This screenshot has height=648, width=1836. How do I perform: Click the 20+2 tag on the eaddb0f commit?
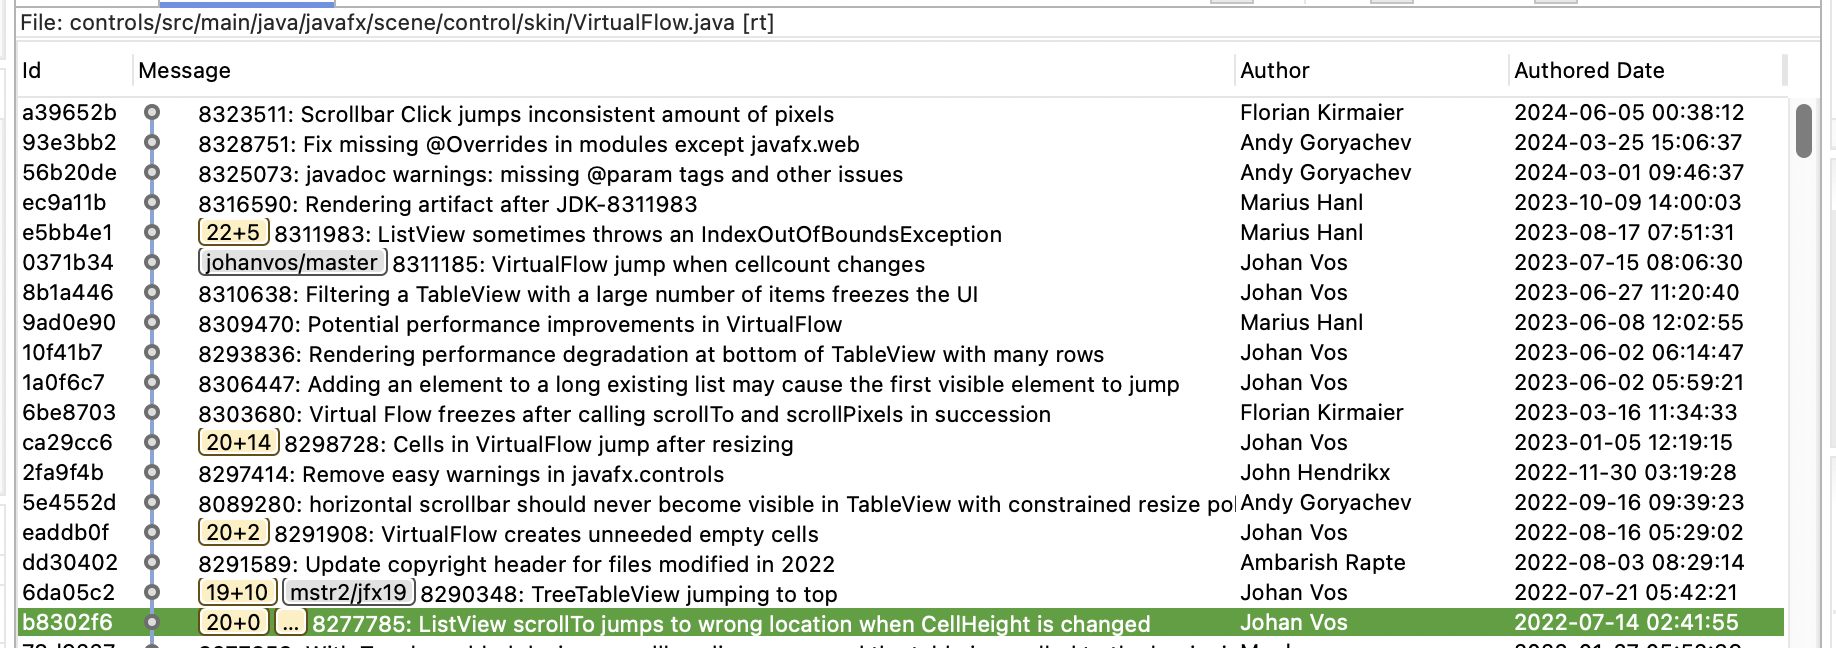(x=233, y=533)
